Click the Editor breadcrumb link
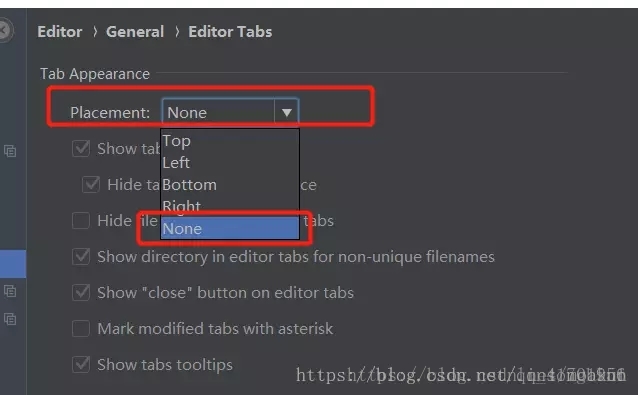This screenshot has height=395, width=638. pyautogui.click(x=60, y=32)
